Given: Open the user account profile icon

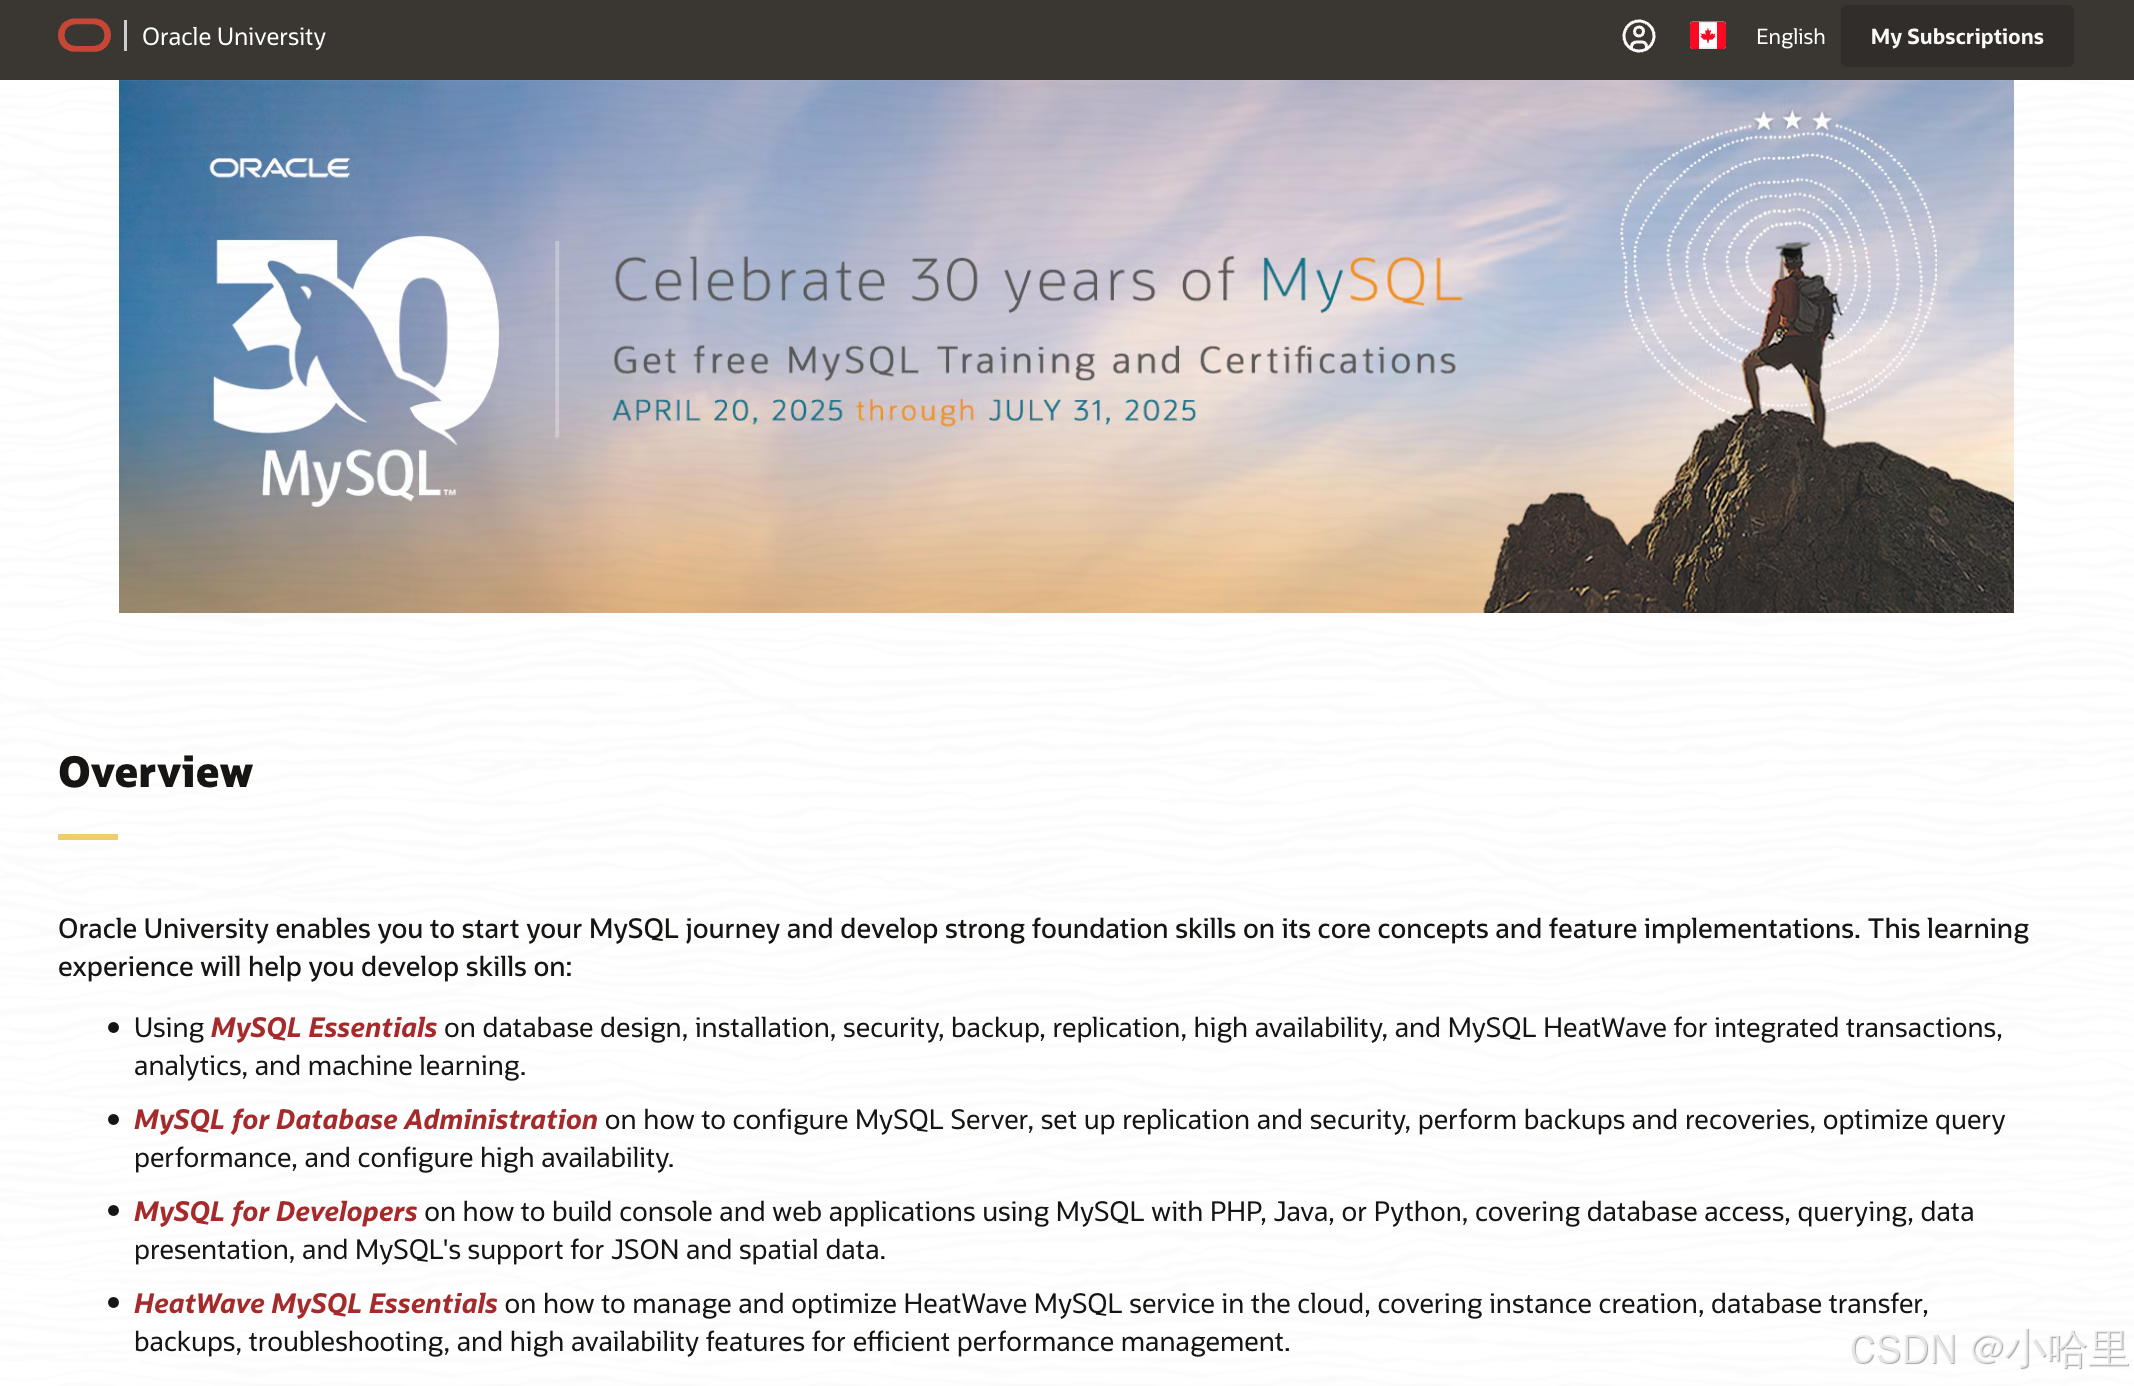Looking at the screenshot, I should (1638, 36).
